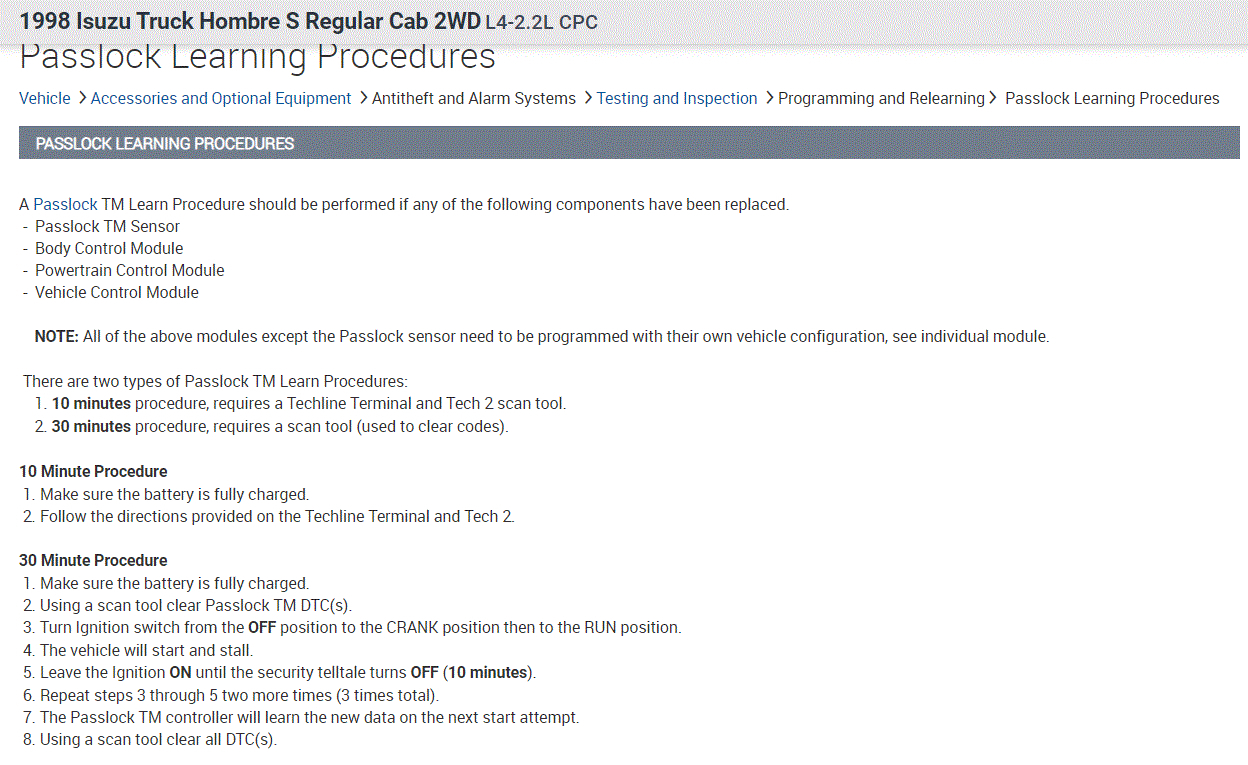This screenshot has height=765, width=1248.
Task: Select the Programming and Relearning breadcrumb
Action: 880,98
